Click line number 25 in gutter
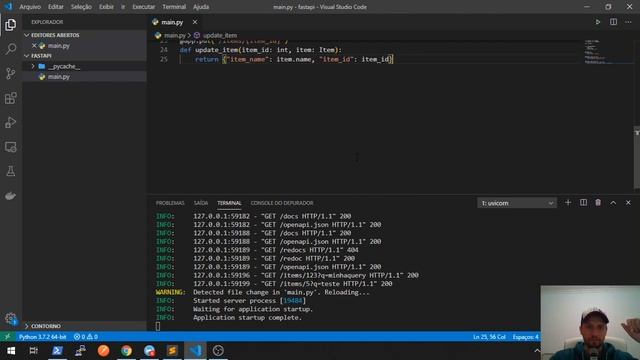Image resolution: width=640 pixels, height=360 pixels. (x=164, y=60)
